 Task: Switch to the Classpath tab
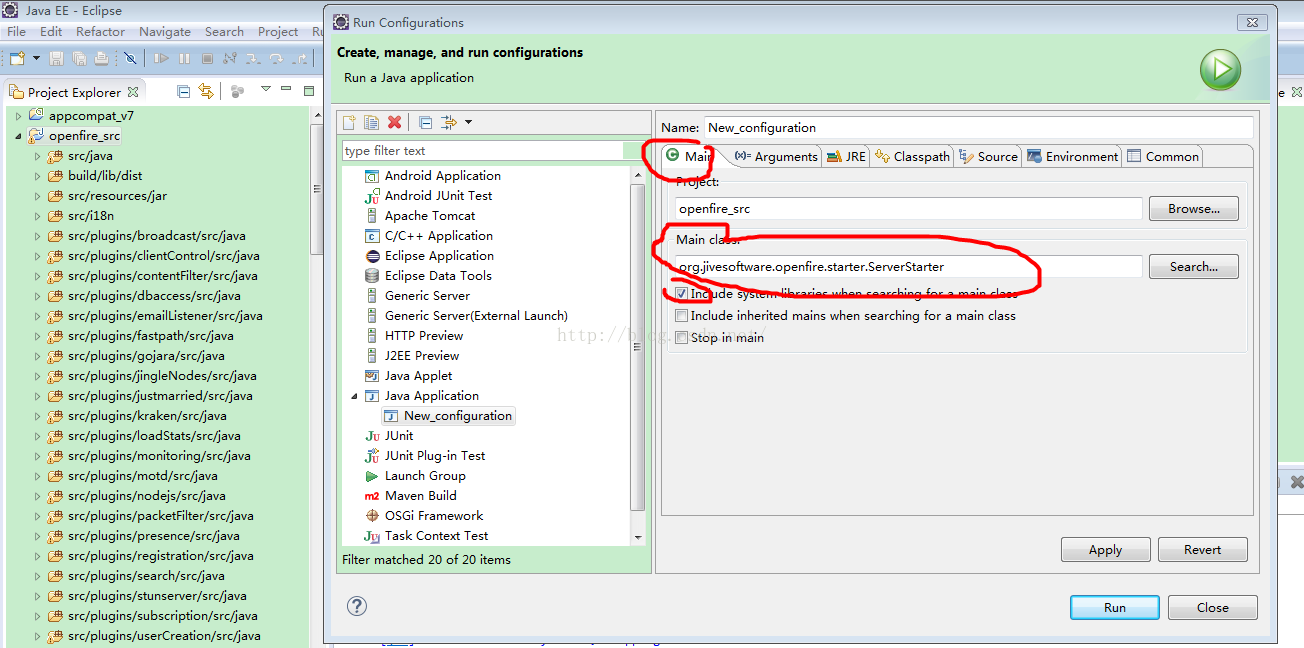click(x=912, y=156)
